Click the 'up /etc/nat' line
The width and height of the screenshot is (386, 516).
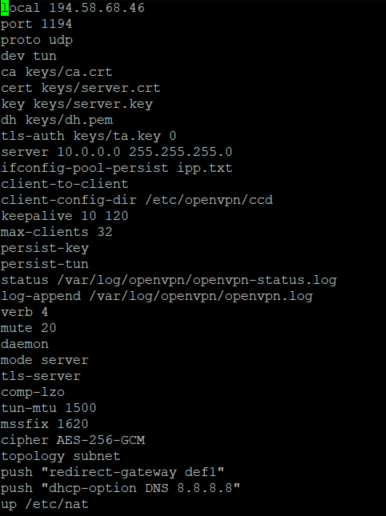[45, 504]
